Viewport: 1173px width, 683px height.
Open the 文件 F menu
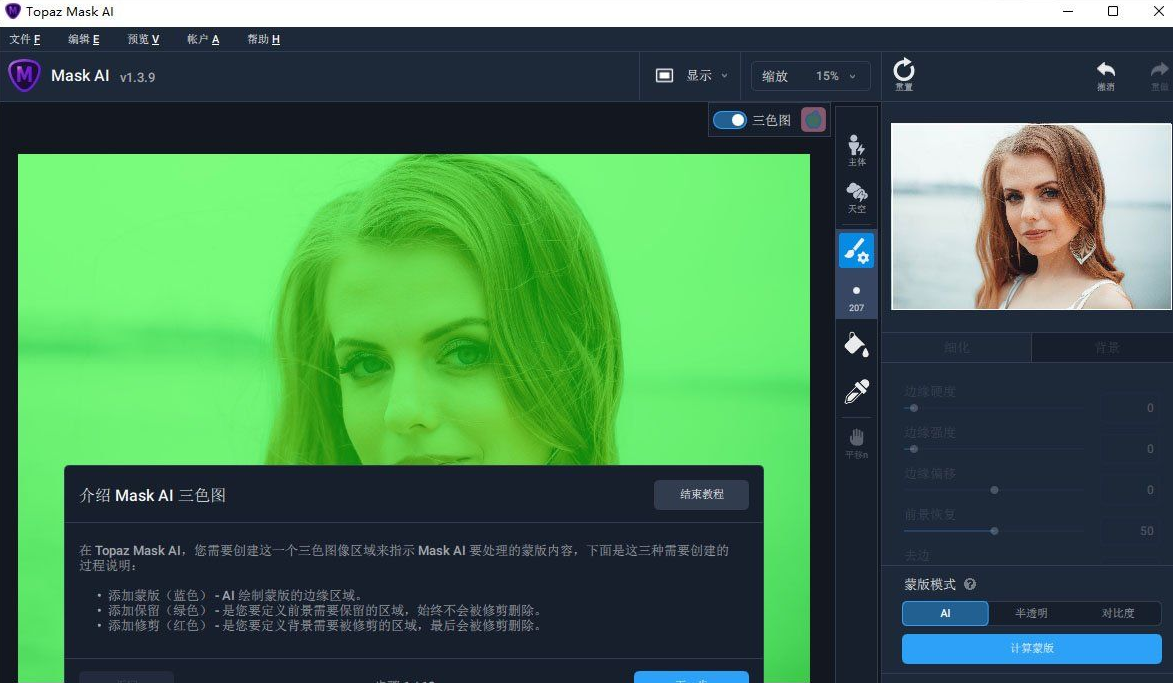pyautogui.click(x=25, y=39)
